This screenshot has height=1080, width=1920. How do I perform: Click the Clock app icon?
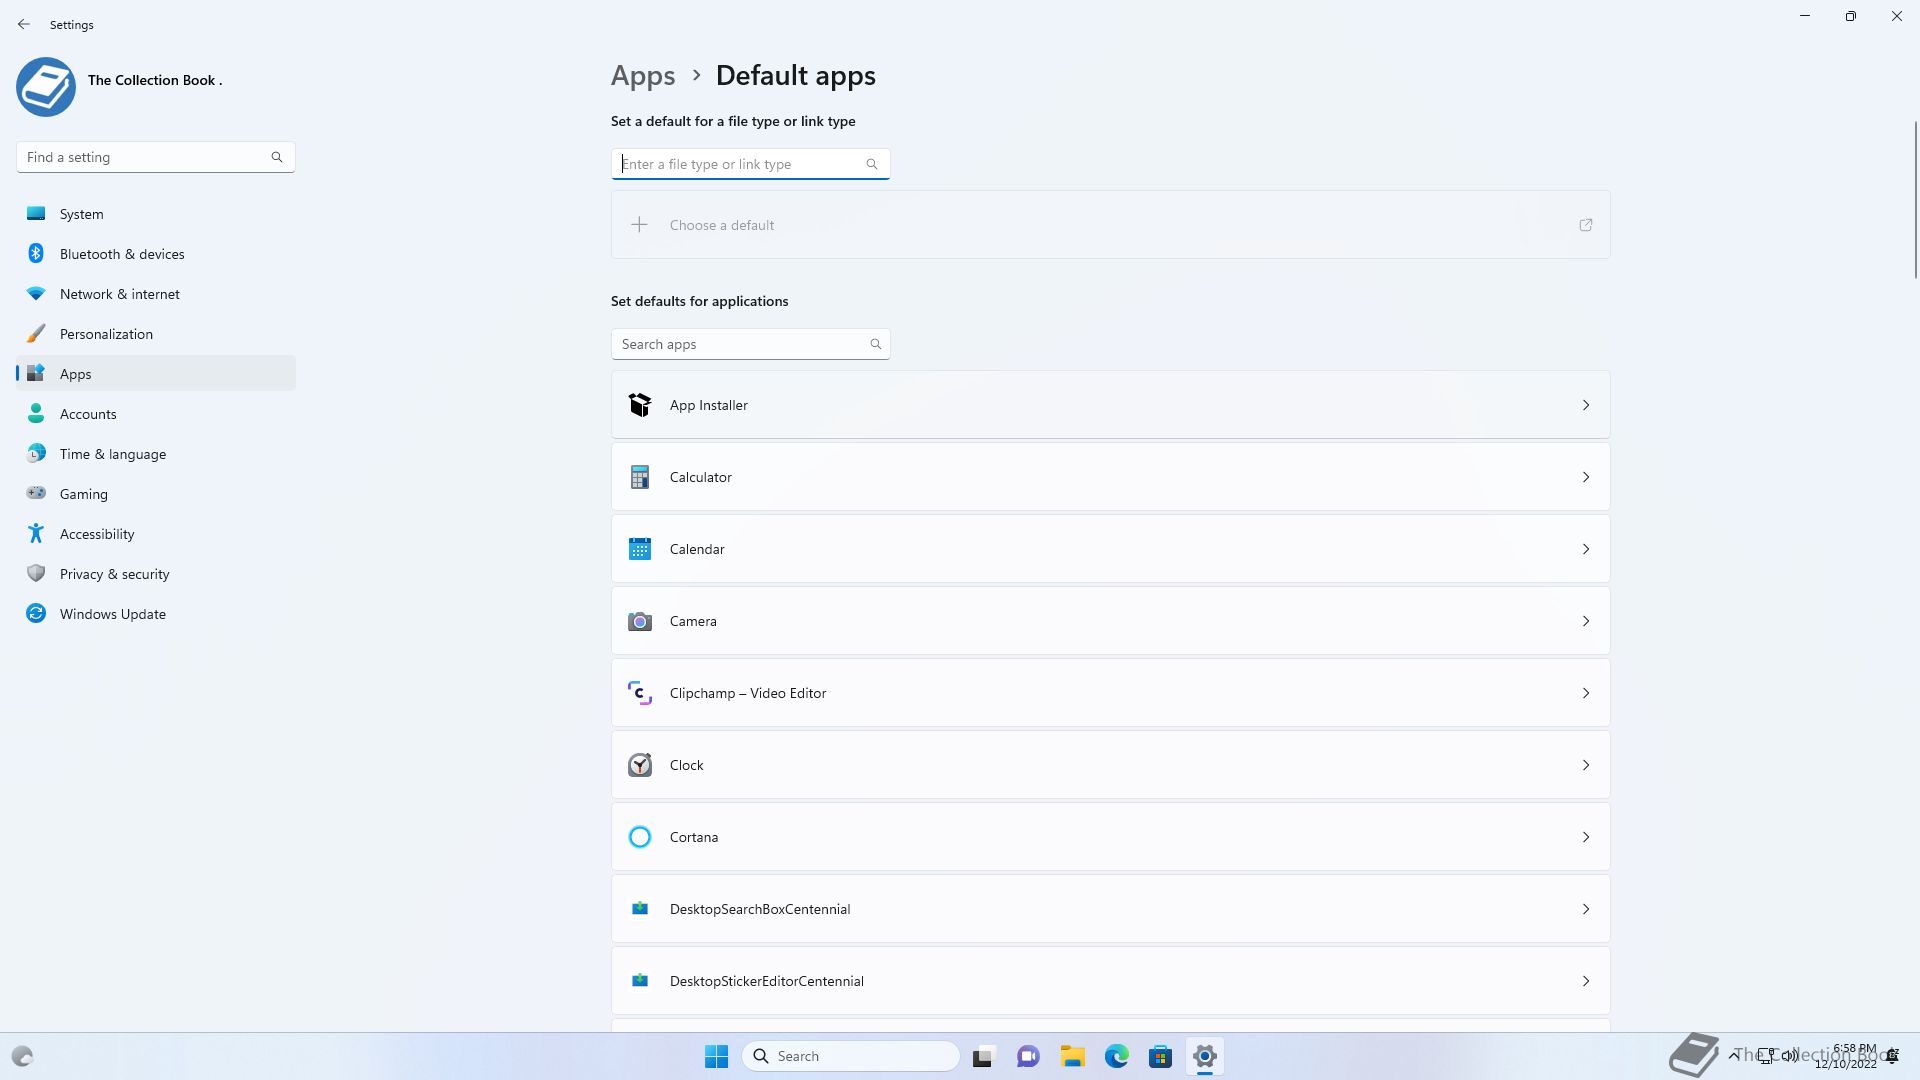coord(640,765)
